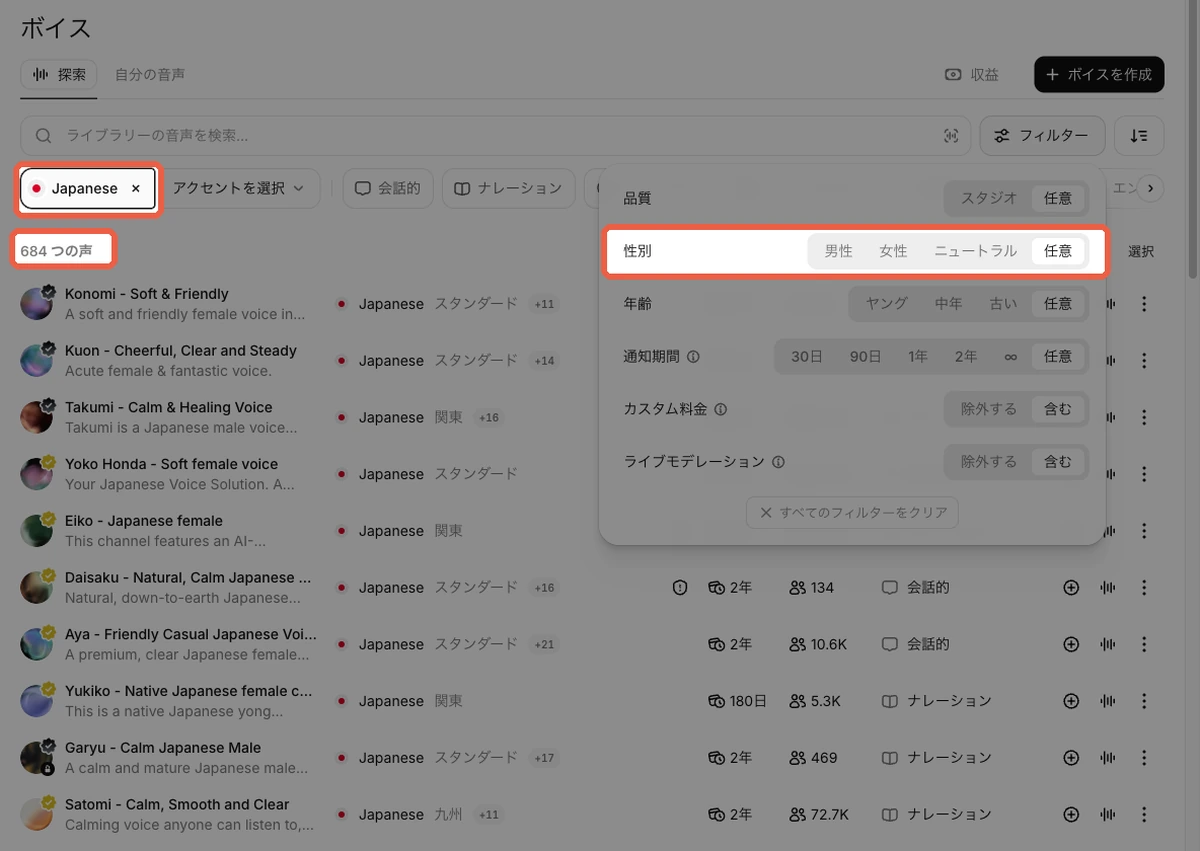Add Yukiko voice with plus icon
Viewport: 1200px width, 851px height.
point(1071,701)
